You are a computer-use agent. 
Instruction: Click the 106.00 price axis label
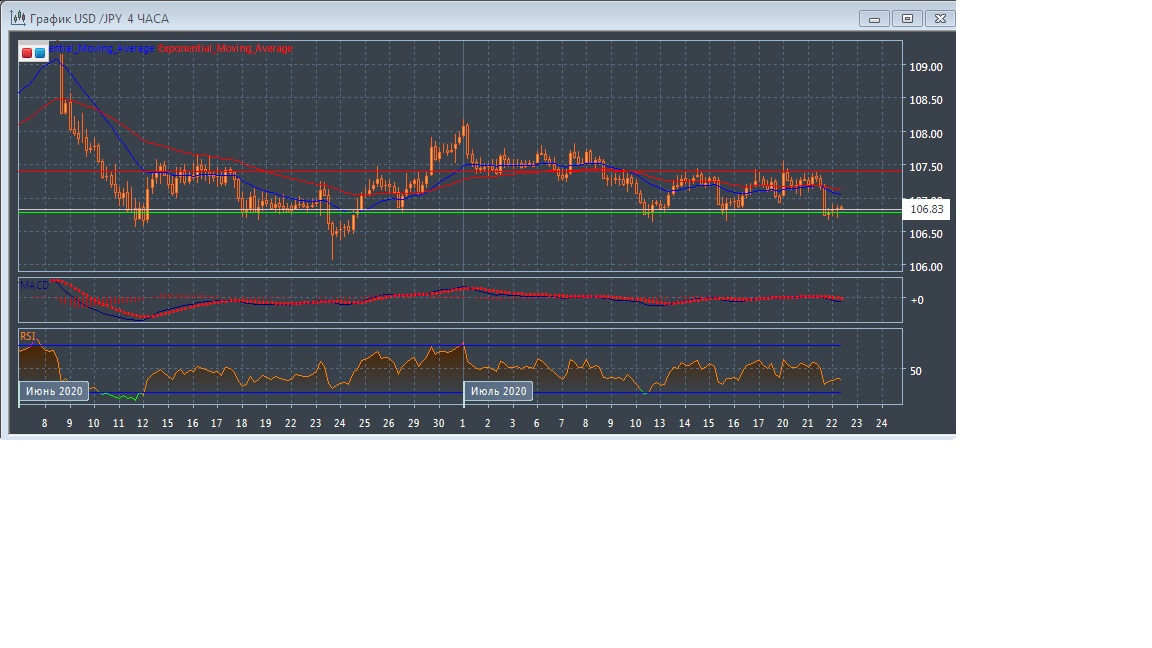(x=925, y=267)
